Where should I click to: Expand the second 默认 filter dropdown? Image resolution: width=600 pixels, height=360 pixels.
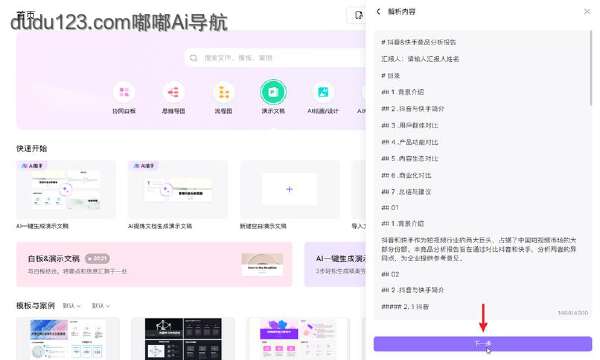point(101,306)
